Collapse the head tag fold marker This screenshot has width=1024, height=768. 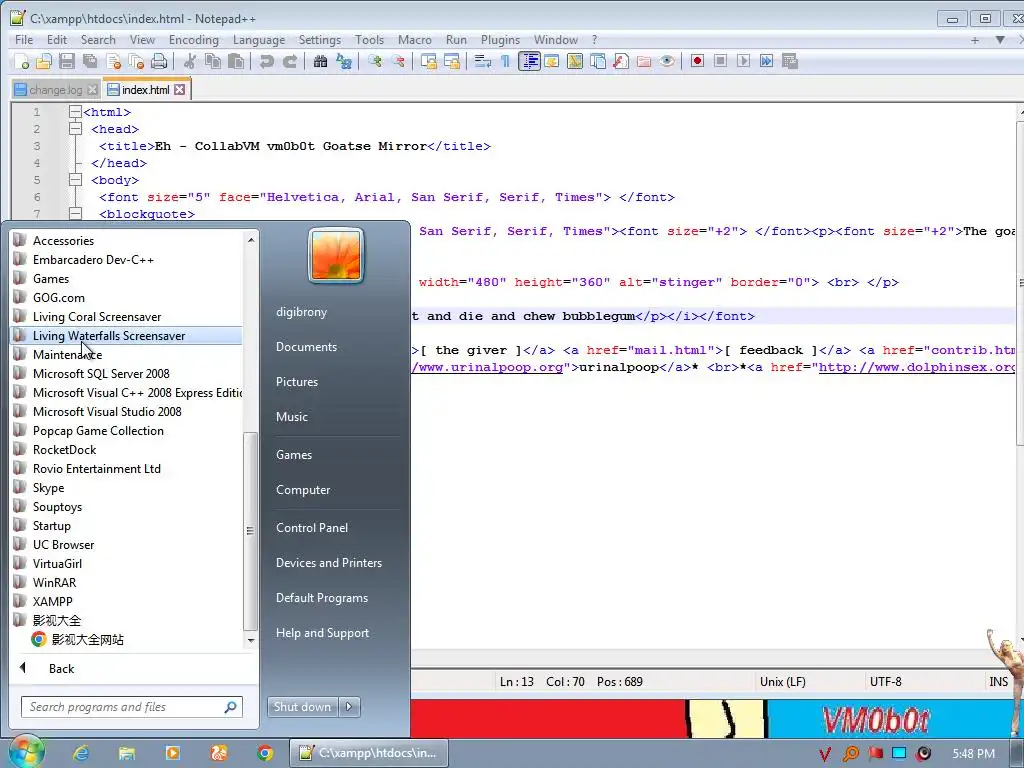(76, 129)
